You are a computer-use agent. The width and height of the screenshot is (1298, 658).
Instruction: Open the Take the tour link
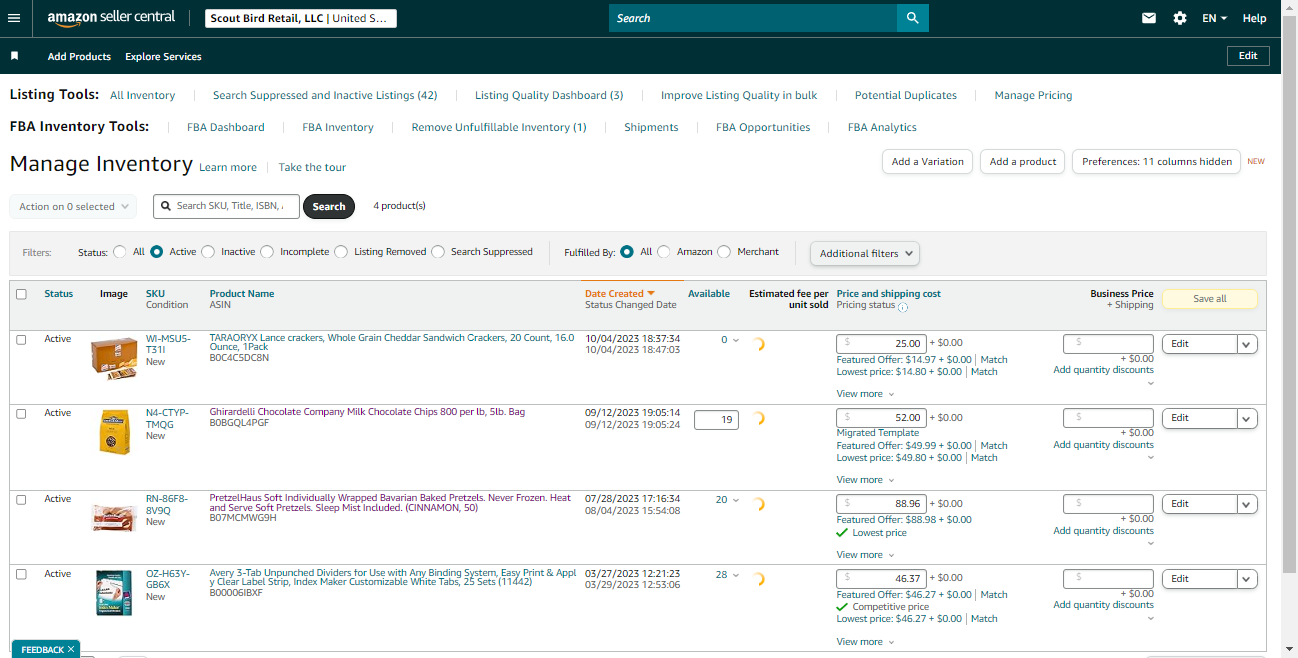click(312, 167)
